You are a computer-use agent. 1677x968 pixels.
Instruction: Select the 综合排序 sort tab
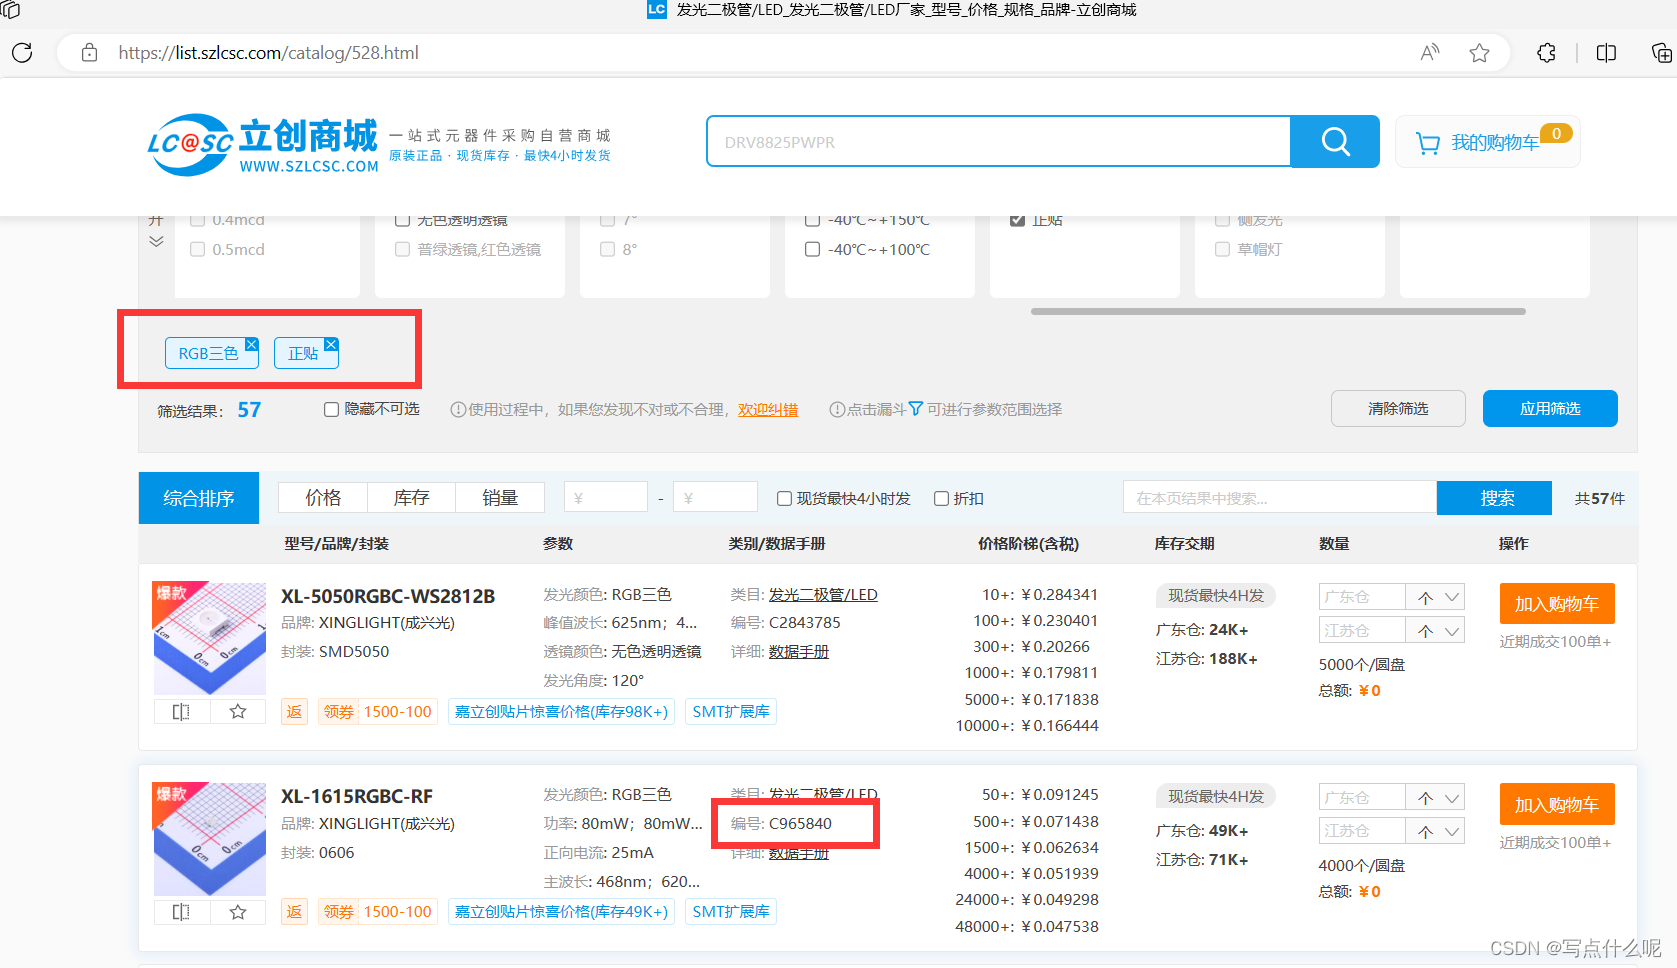point(199,498)
